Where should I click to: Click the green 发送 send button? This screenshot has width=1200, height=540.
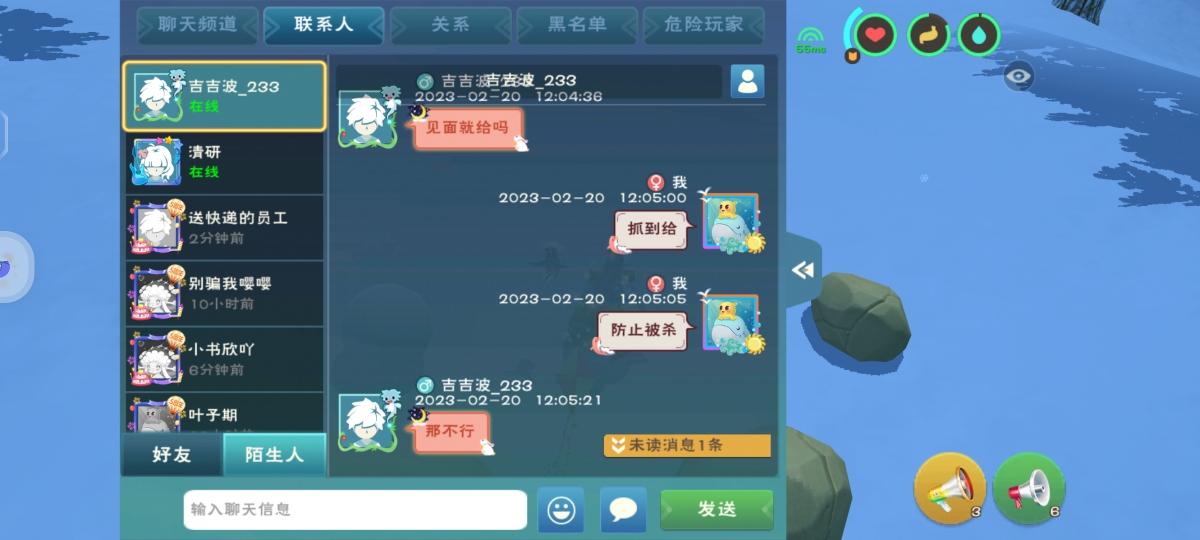pos(717,510)
